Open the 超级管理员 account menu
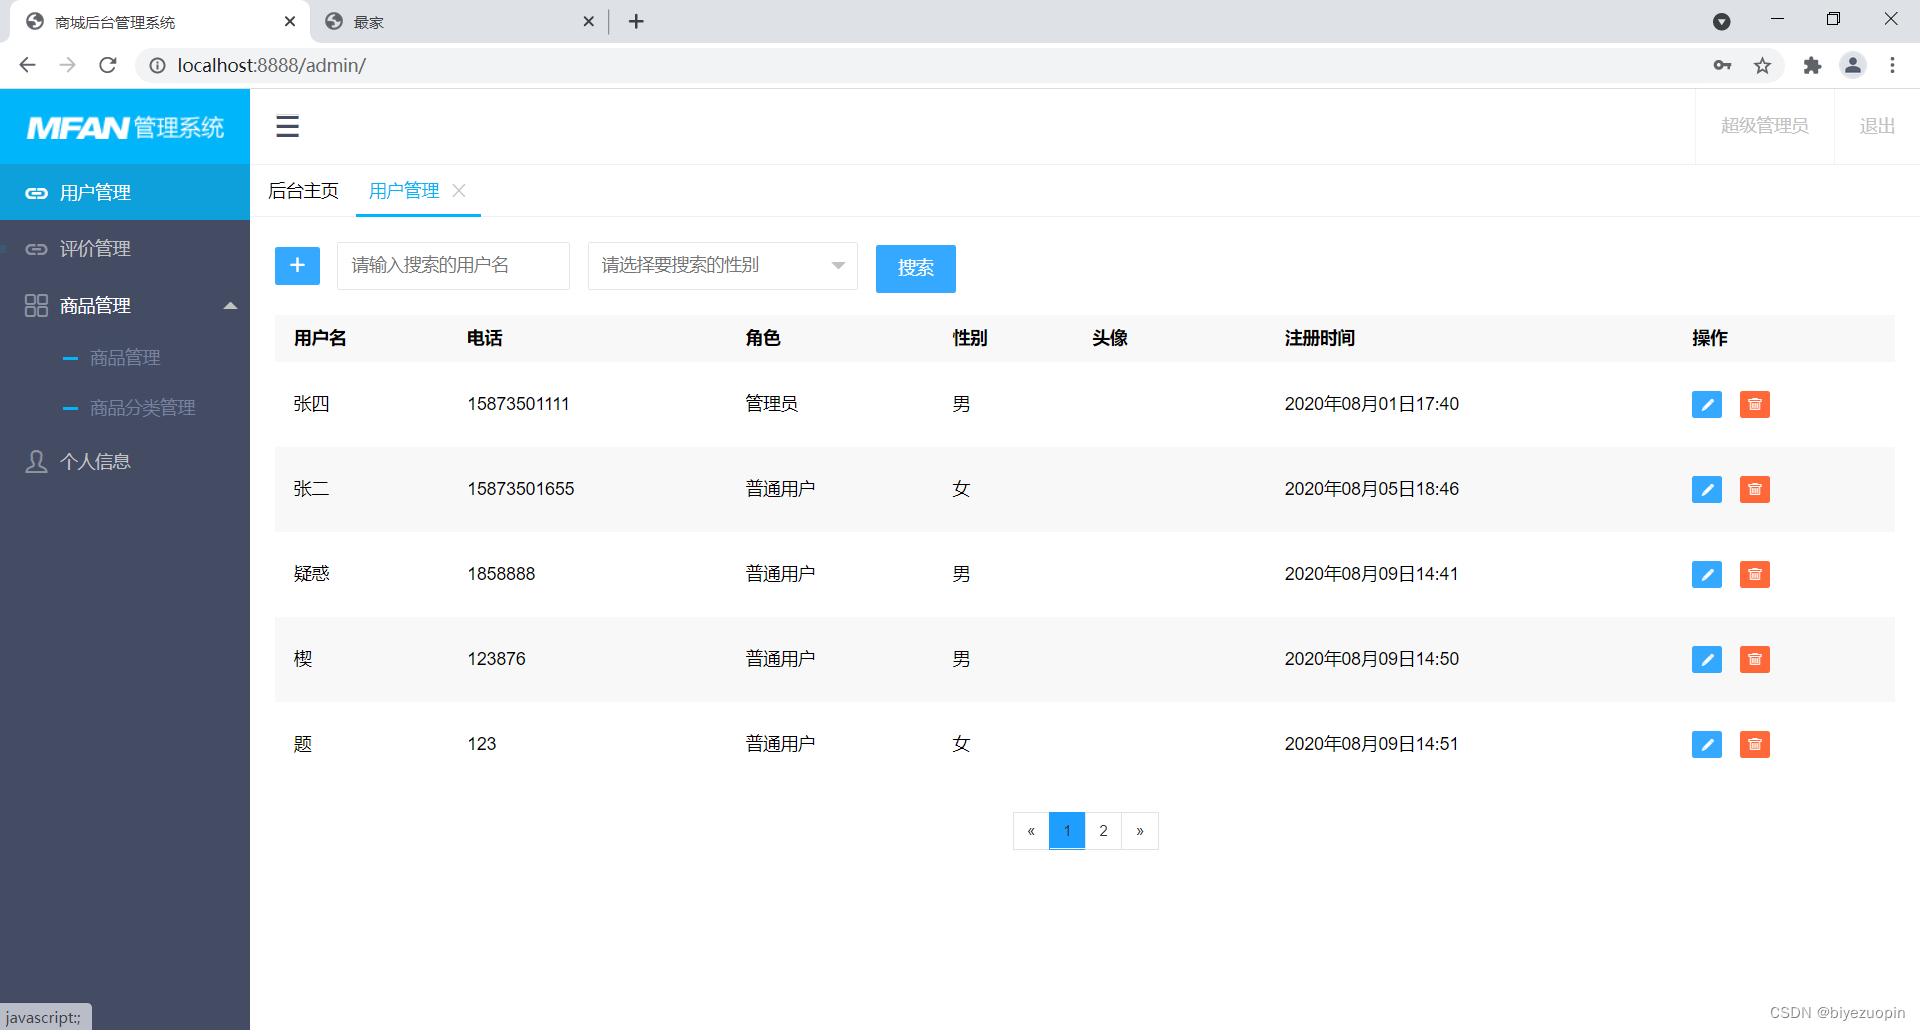The image size is (1920, 1030). (x=1764, y=126)
